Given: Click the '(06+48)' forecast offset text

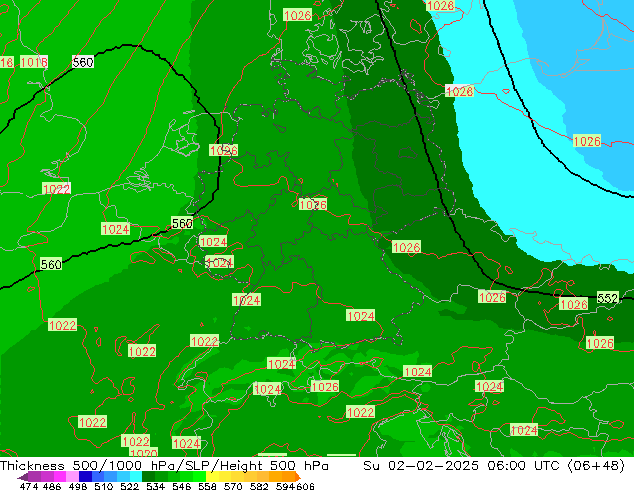Looking at the screenshot, I should 596,466.
